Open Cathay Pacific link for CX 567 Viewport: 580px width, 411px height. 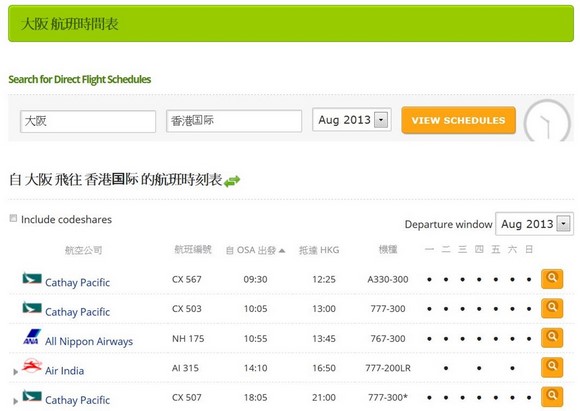pos(78,283)
